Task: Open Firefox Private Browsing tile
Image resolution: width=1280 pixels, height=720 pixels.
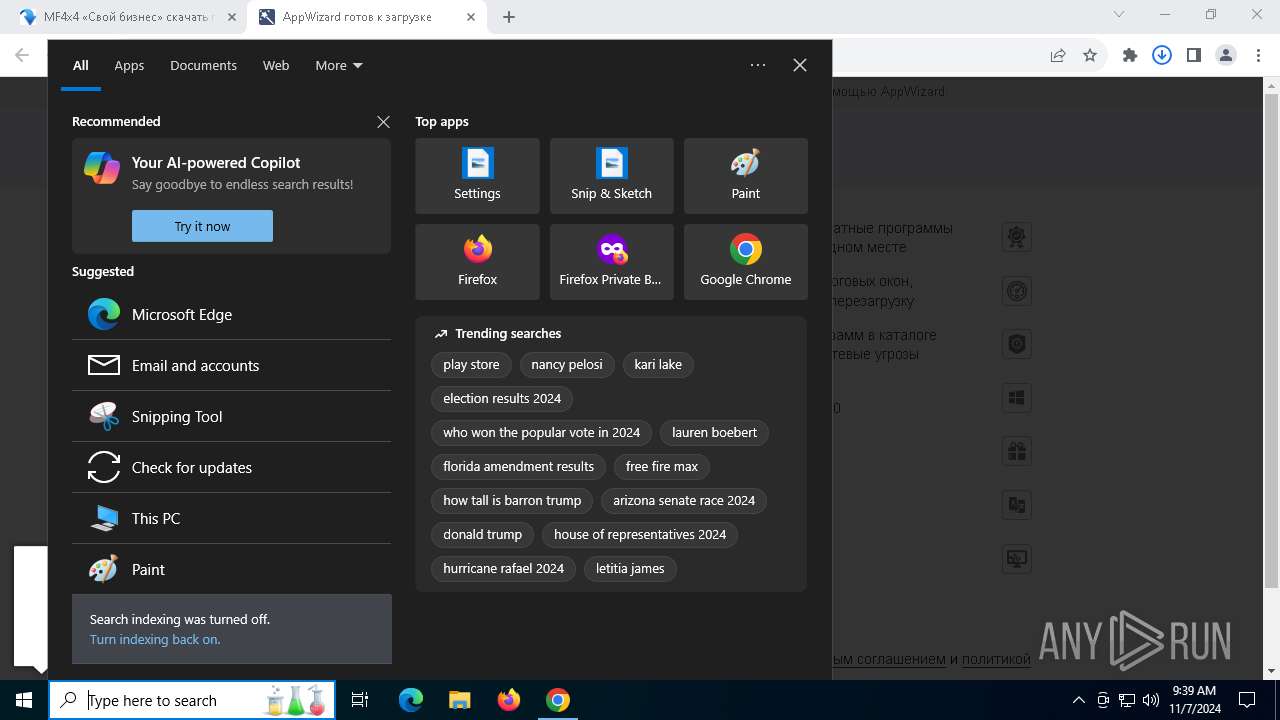Action: (x=611, y=262)
